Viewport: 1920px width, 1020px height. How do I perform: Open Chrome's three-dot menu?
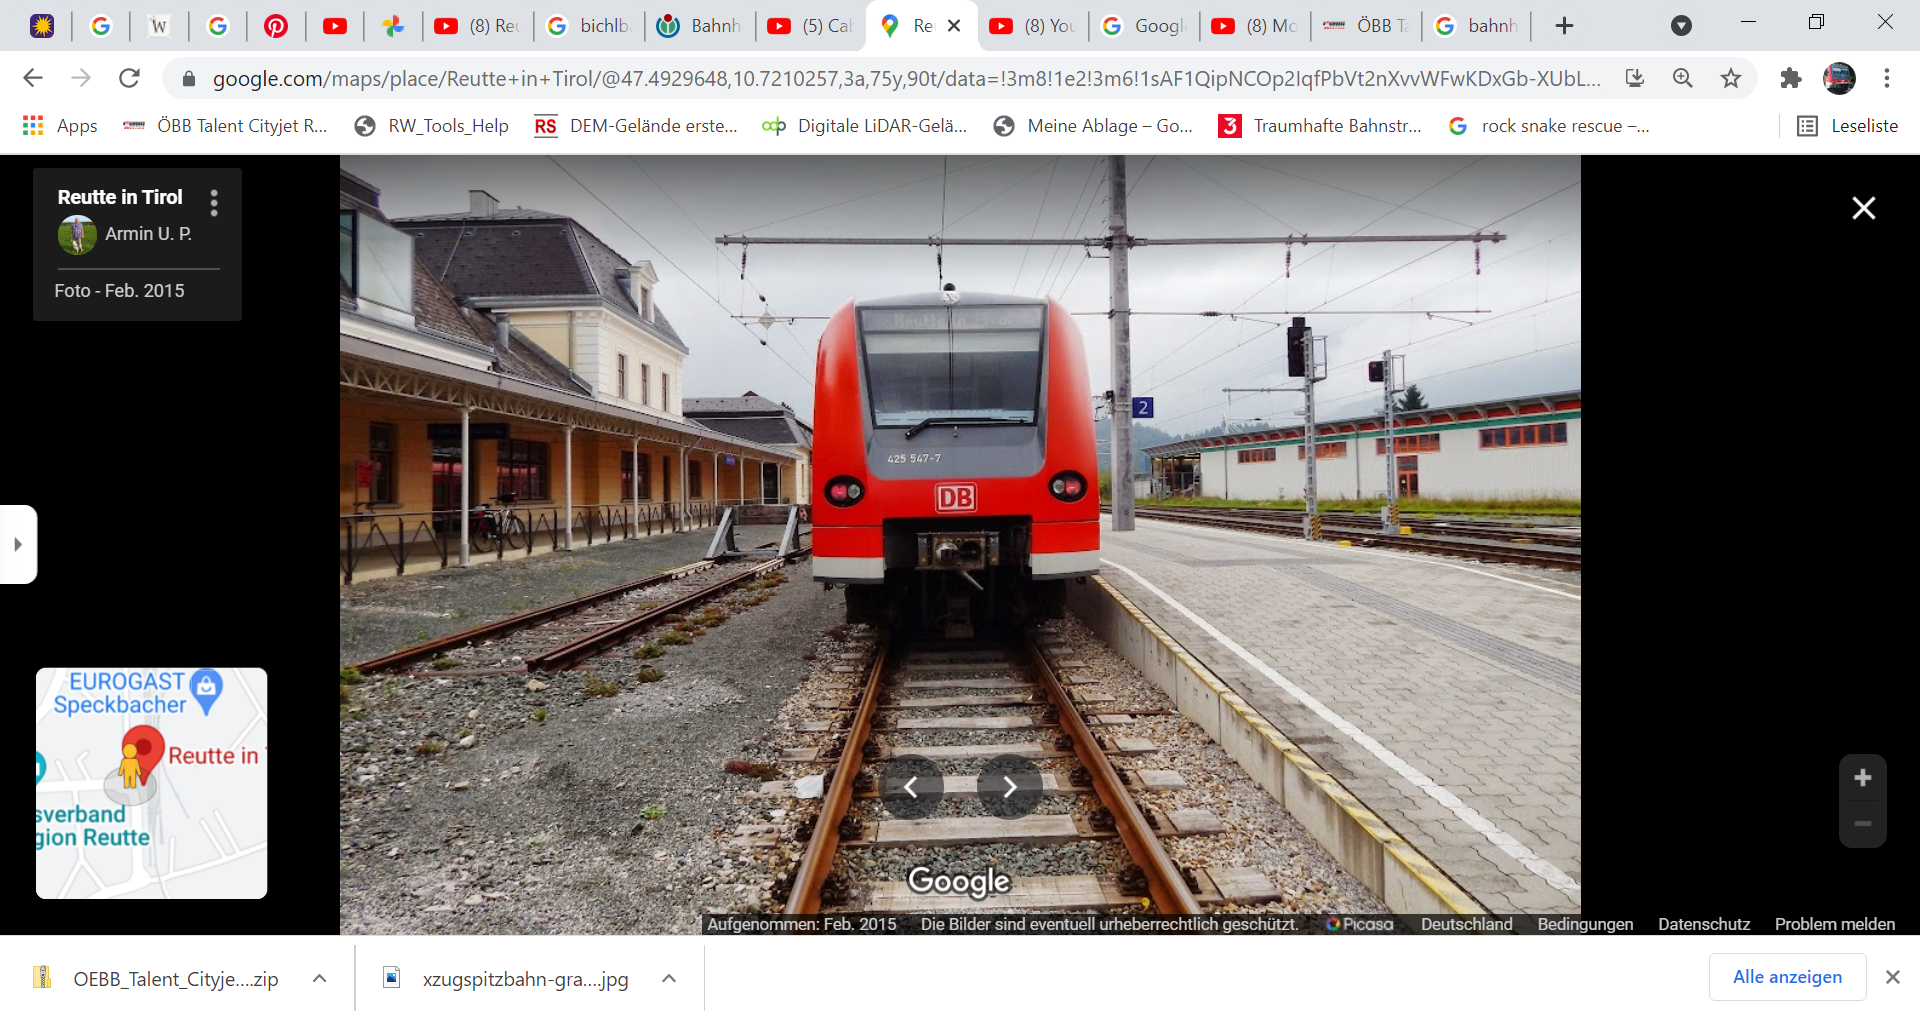(x=1887, y=78)
